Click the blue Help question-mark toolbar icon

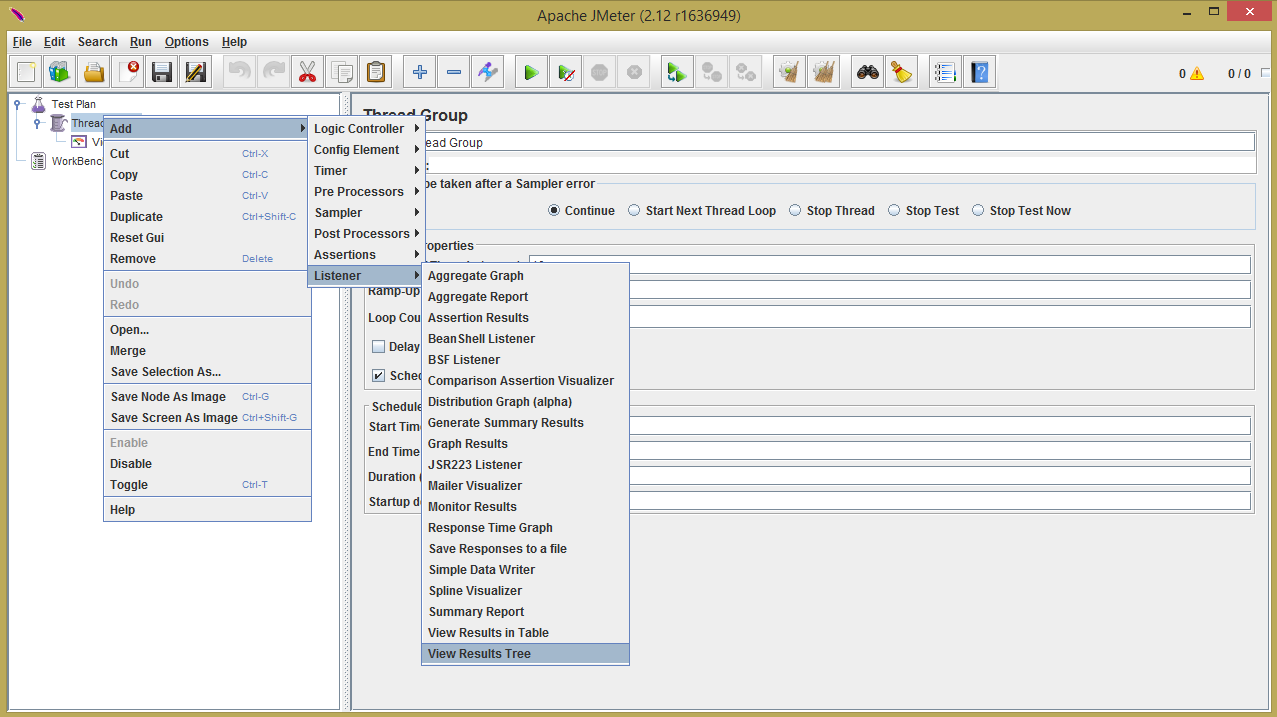click(979, 72)
